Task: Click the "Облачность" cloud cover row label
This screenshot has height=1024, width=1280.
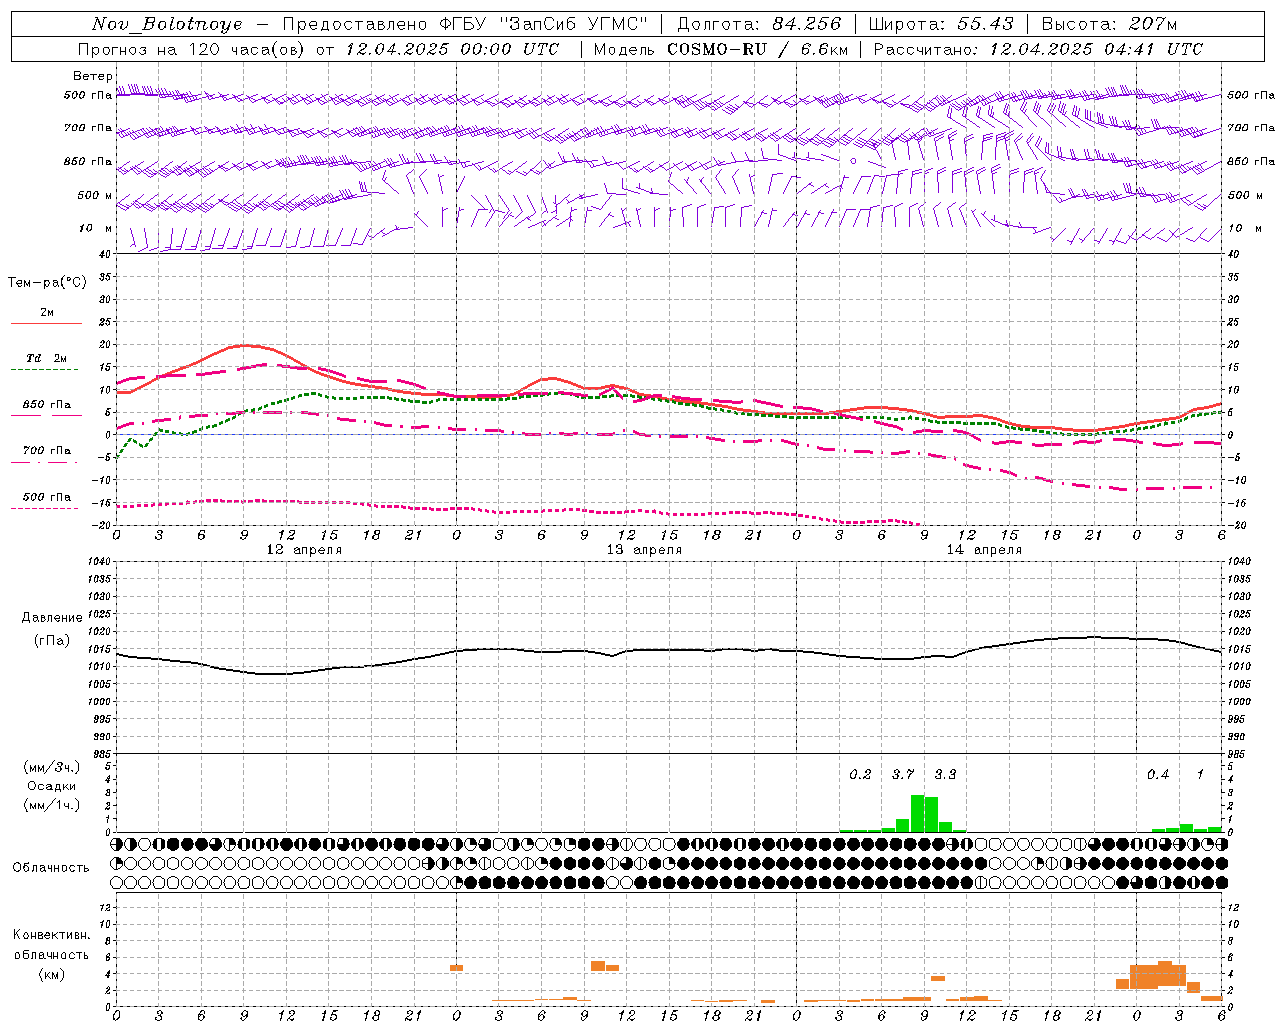Action: click(50, 868)
